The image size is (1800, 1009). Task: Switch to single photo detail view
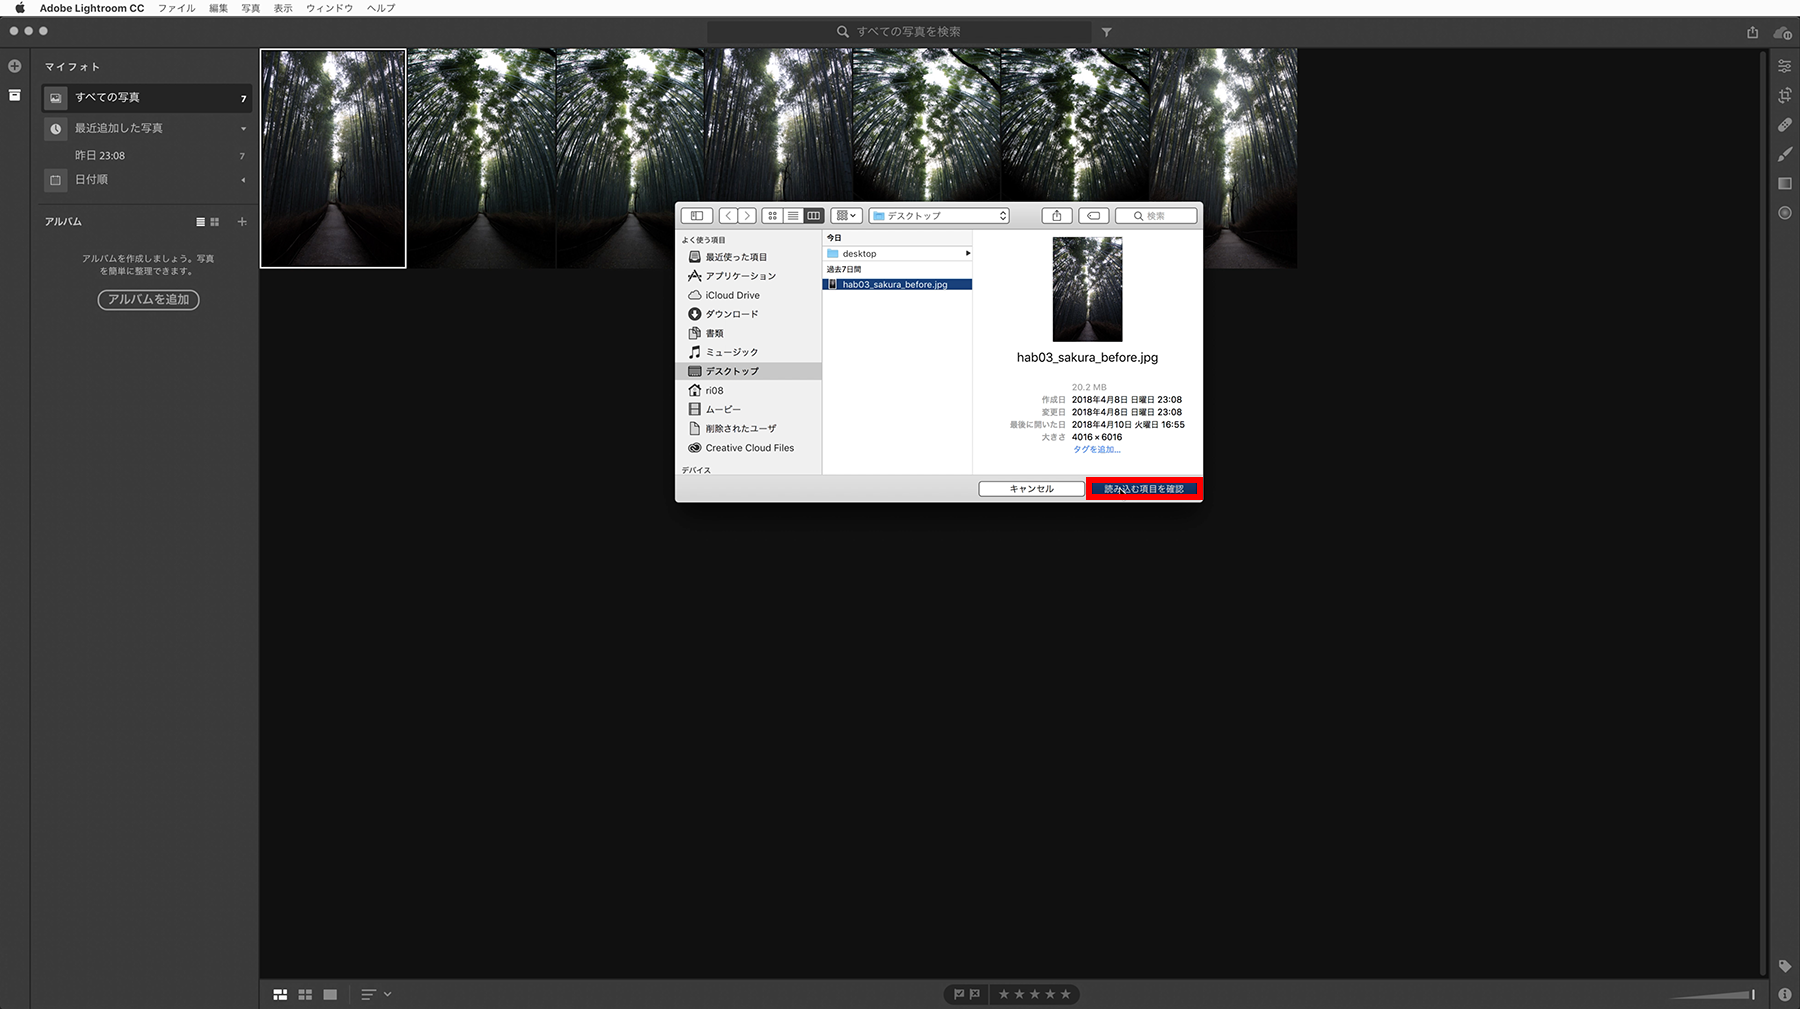330,994
